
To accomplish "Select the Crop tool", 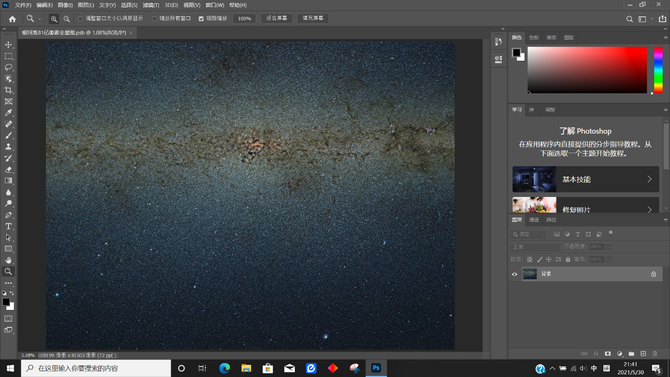I will click(x=8, y=90).
